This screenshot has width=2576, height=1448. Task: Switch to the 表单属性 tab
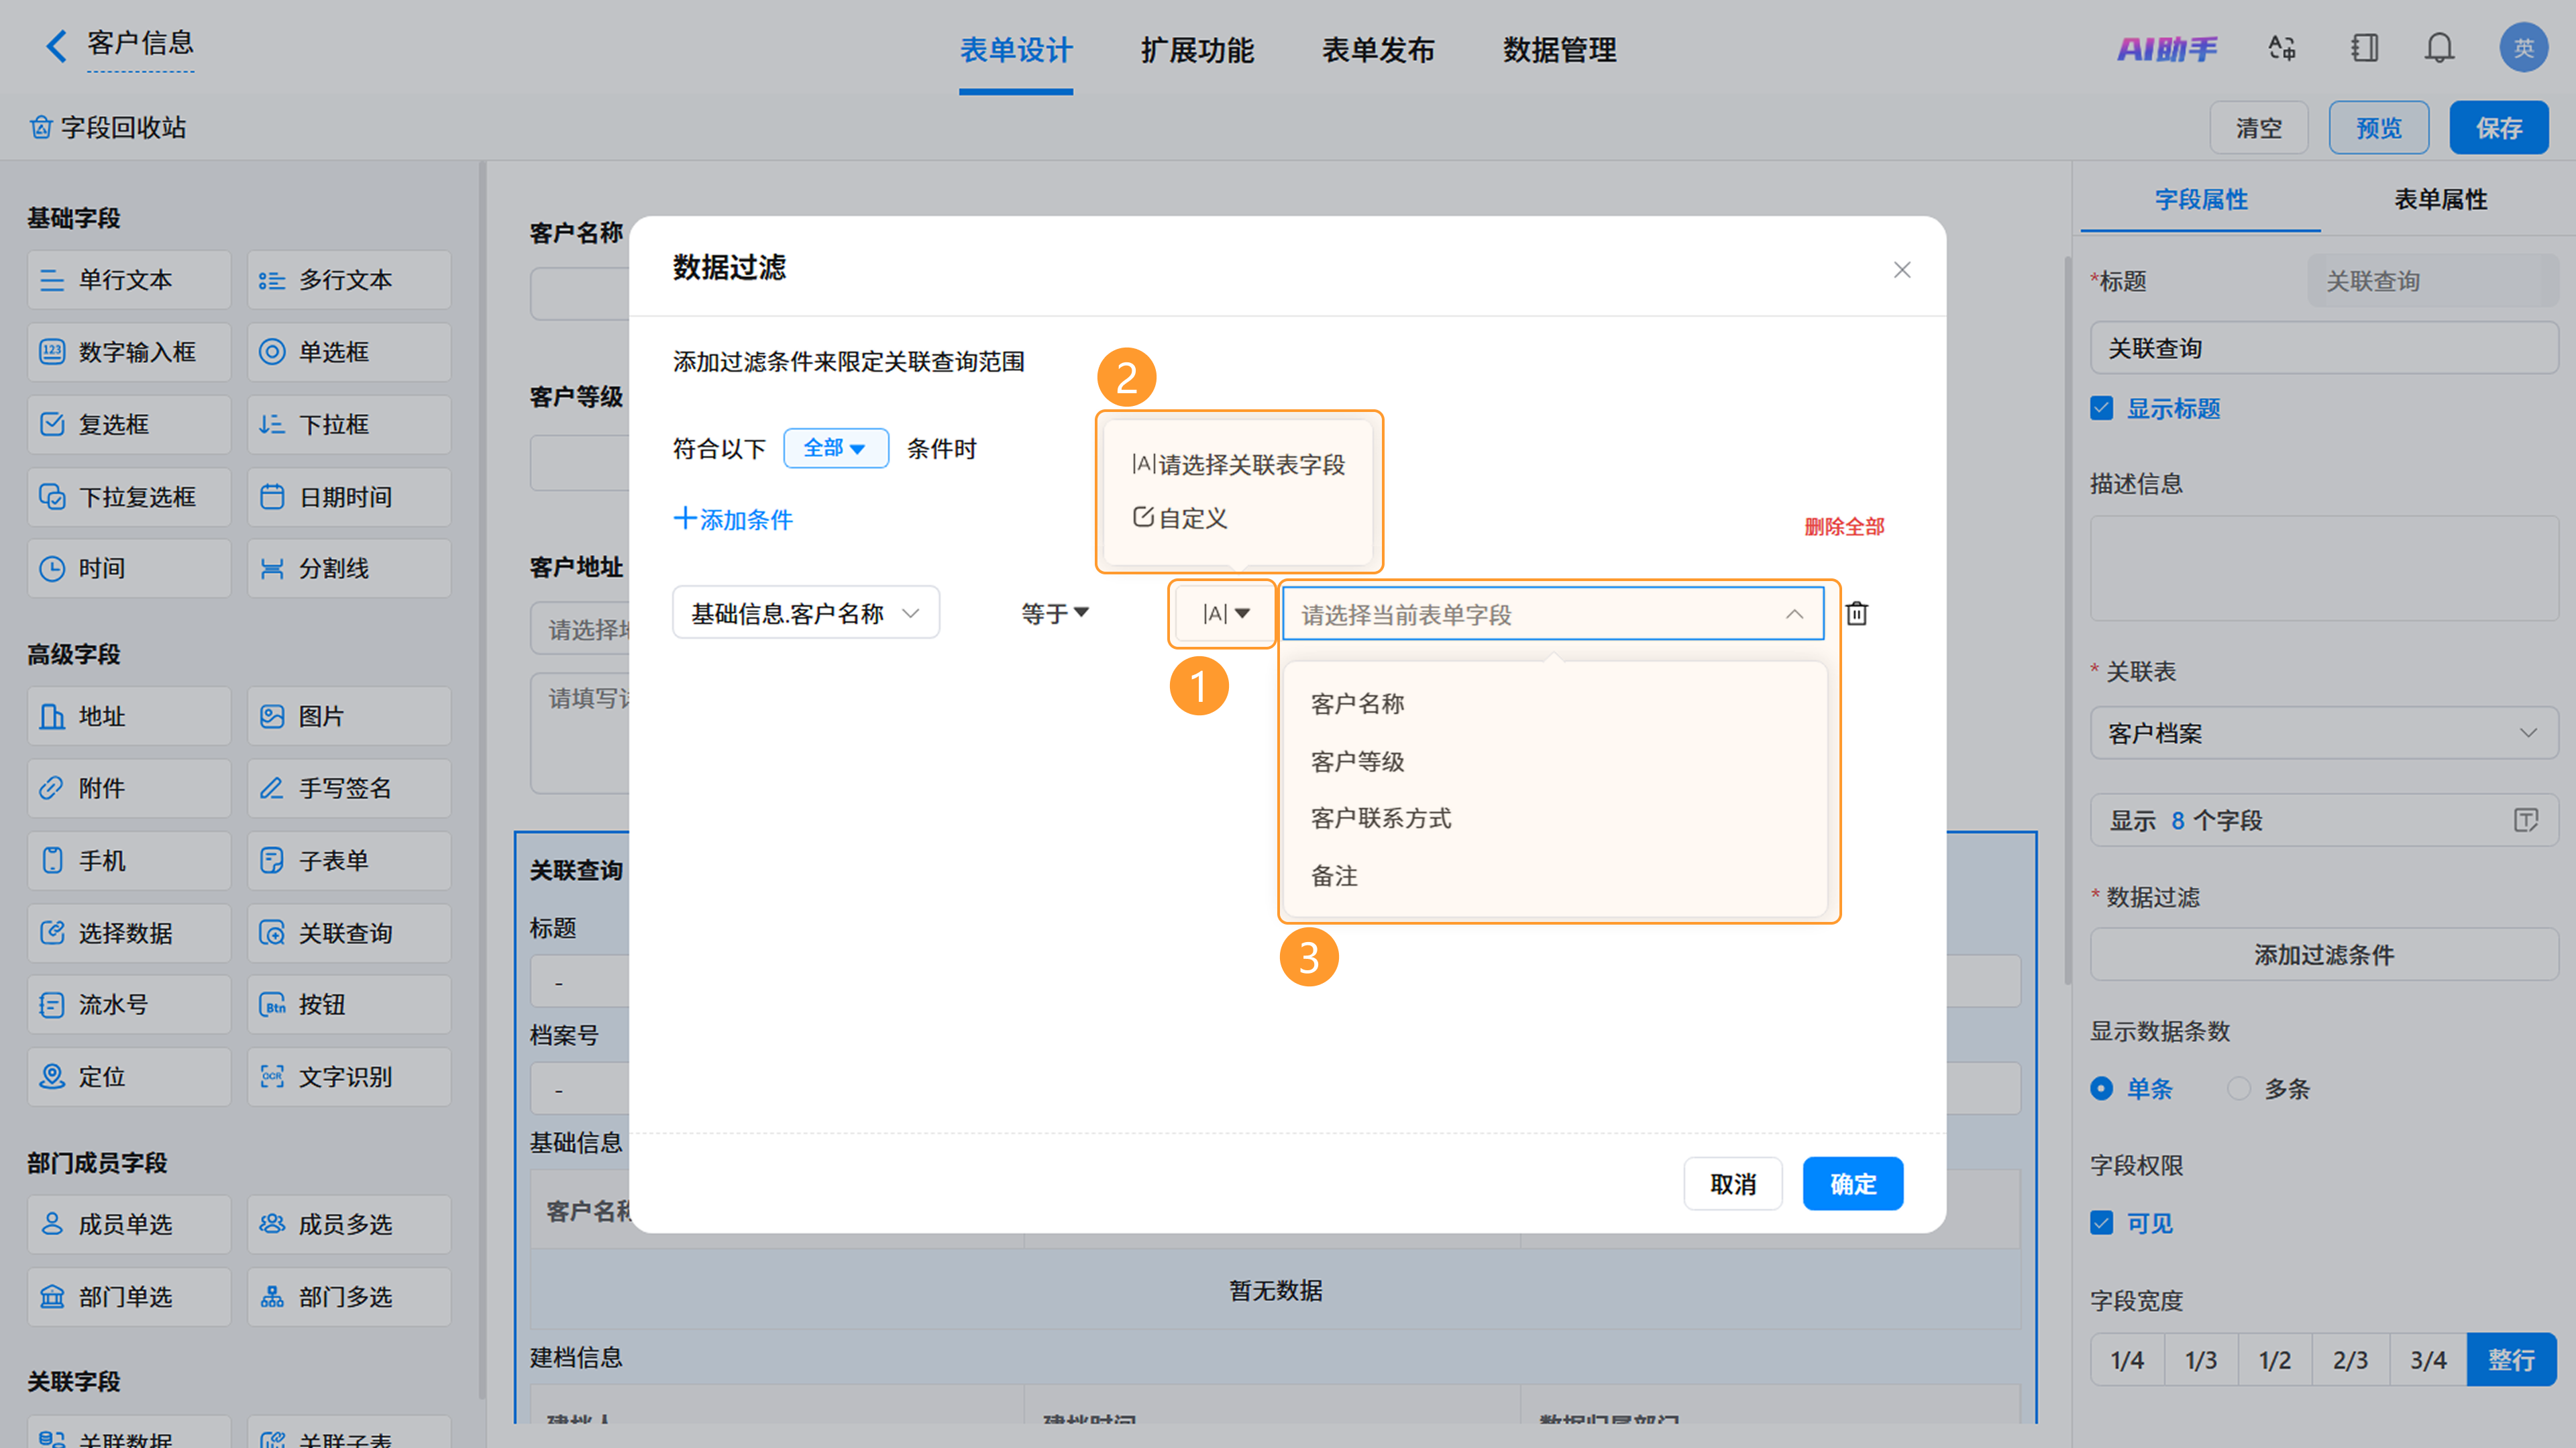pos(2440,199)
